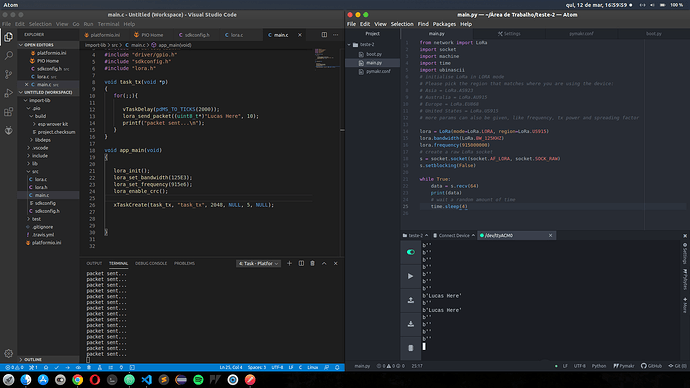Open Packages menu in Atom

pos(444,24)
